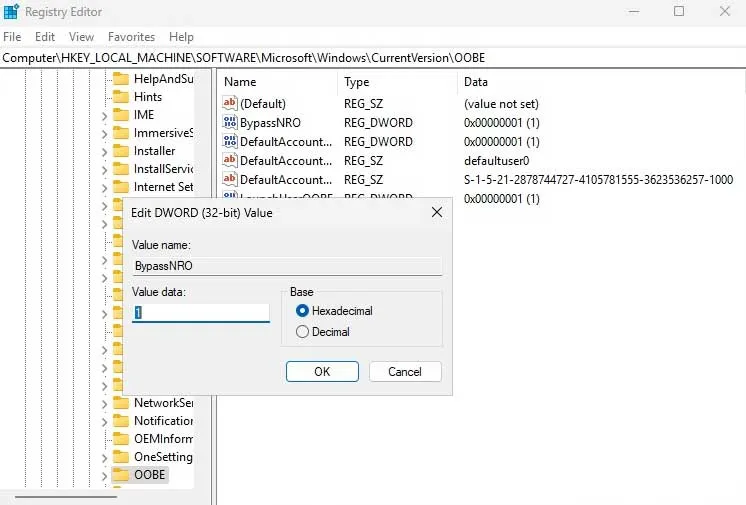
Task: Open the Favorites menu
Action: pyautogui.click(x=131, y=37)
